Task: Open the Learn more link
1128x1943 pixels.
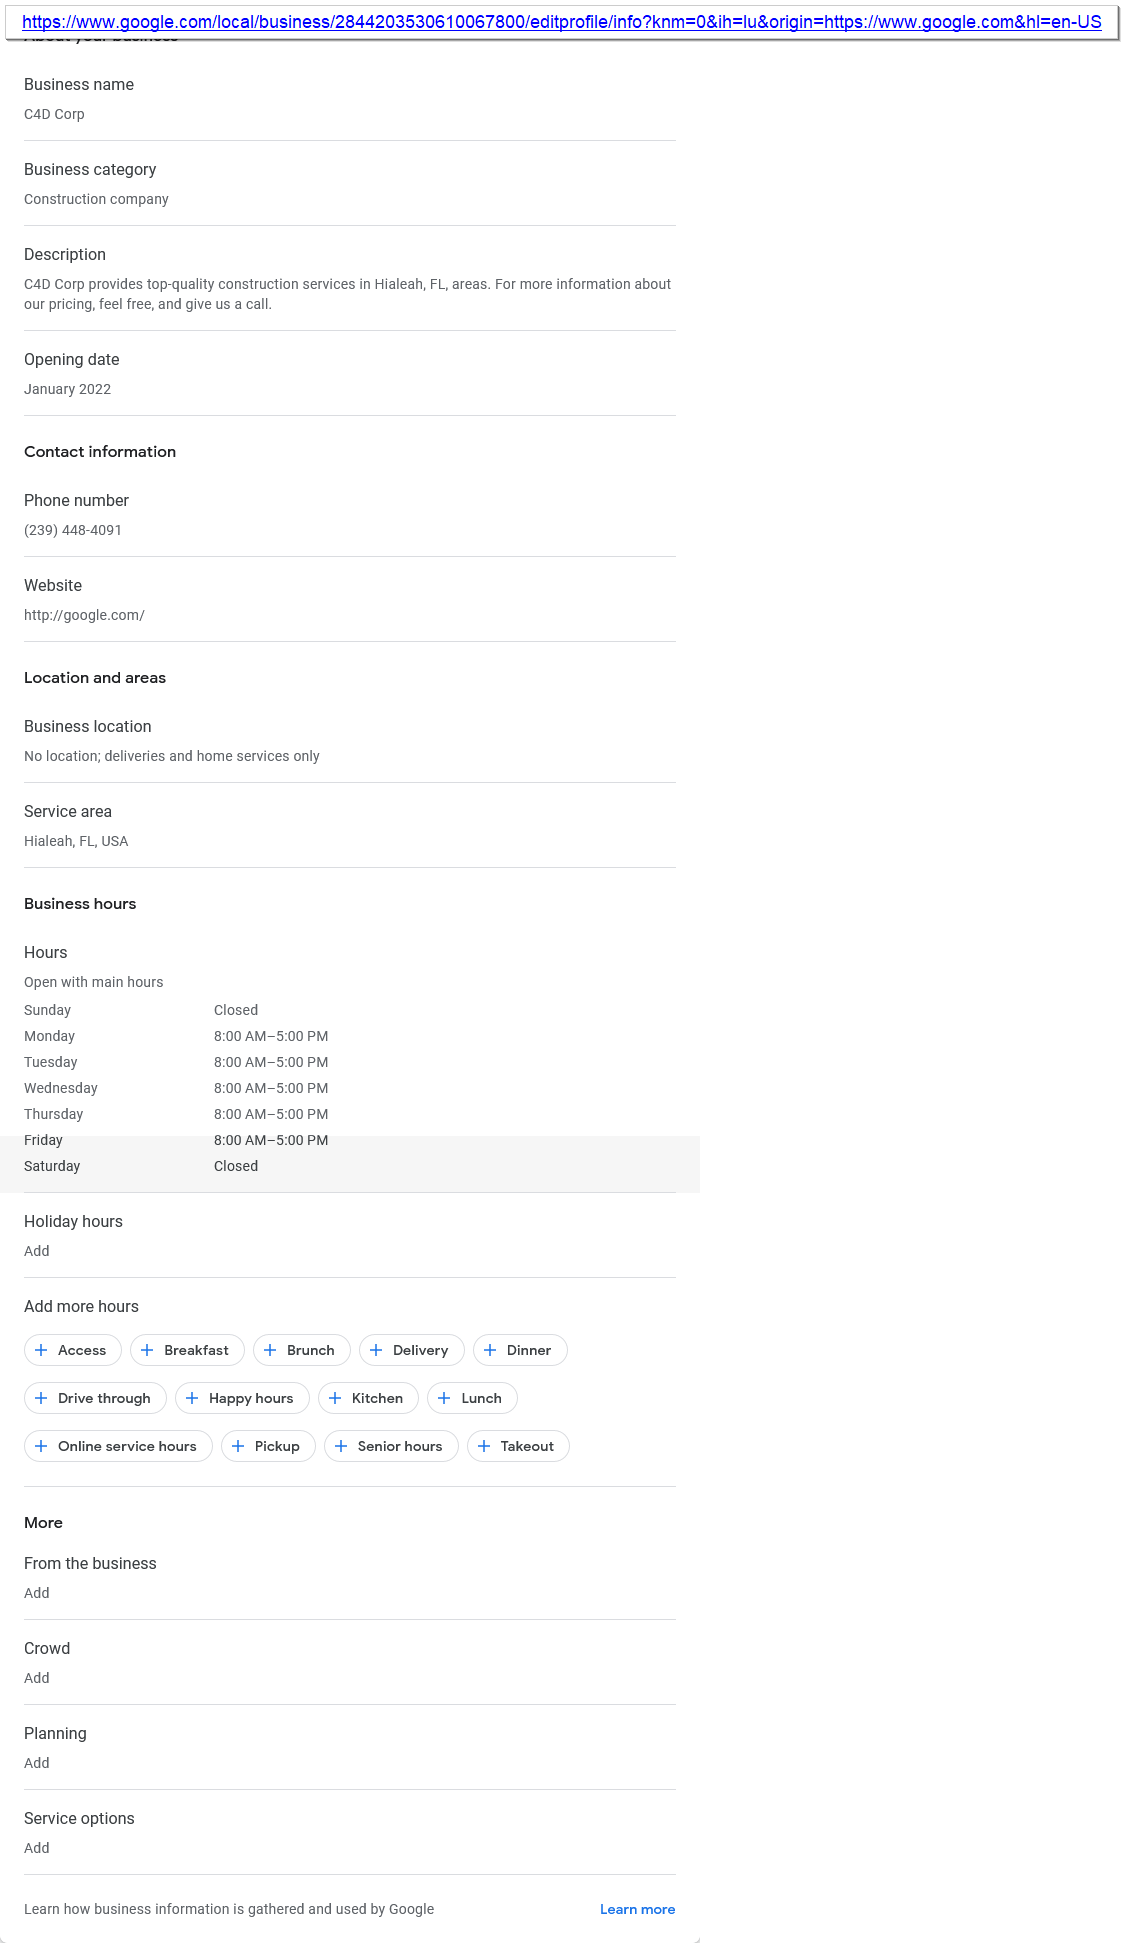Action: tap(637, 1909)
